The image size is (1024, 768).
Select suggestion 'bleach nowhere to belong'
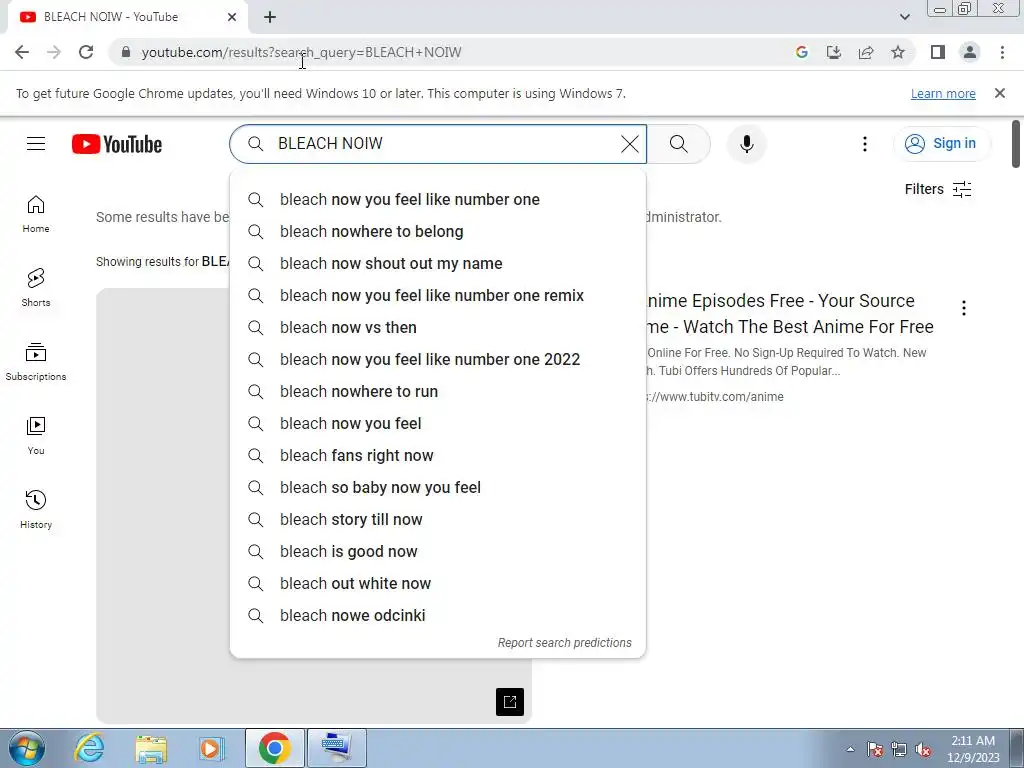tap(438, 232)
